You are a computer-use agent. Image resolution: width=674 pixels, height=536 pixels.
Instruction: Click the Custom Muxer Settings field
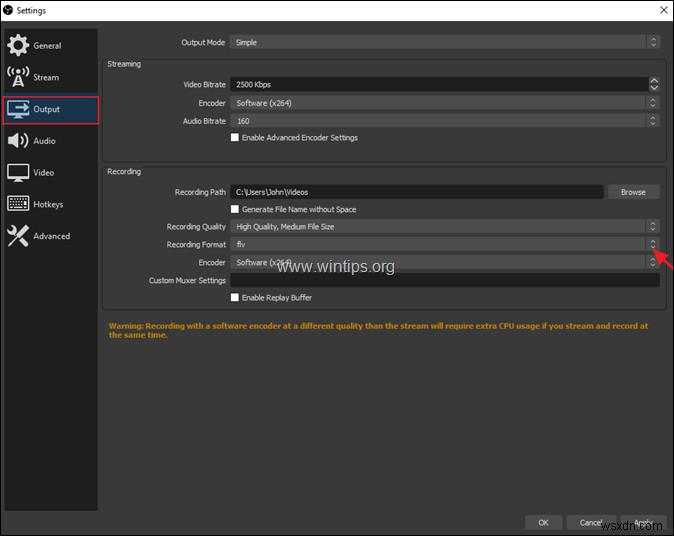coord(444,280)
